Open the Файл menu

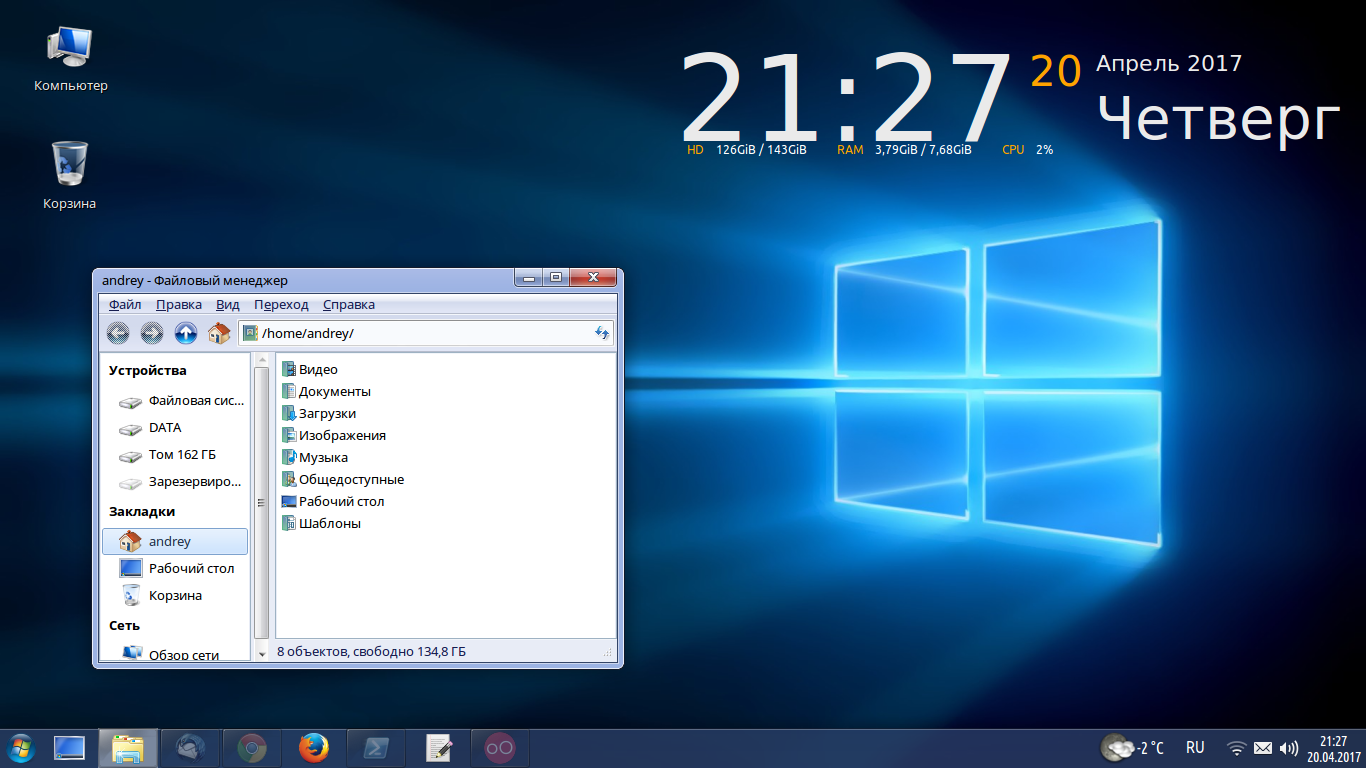125,305
